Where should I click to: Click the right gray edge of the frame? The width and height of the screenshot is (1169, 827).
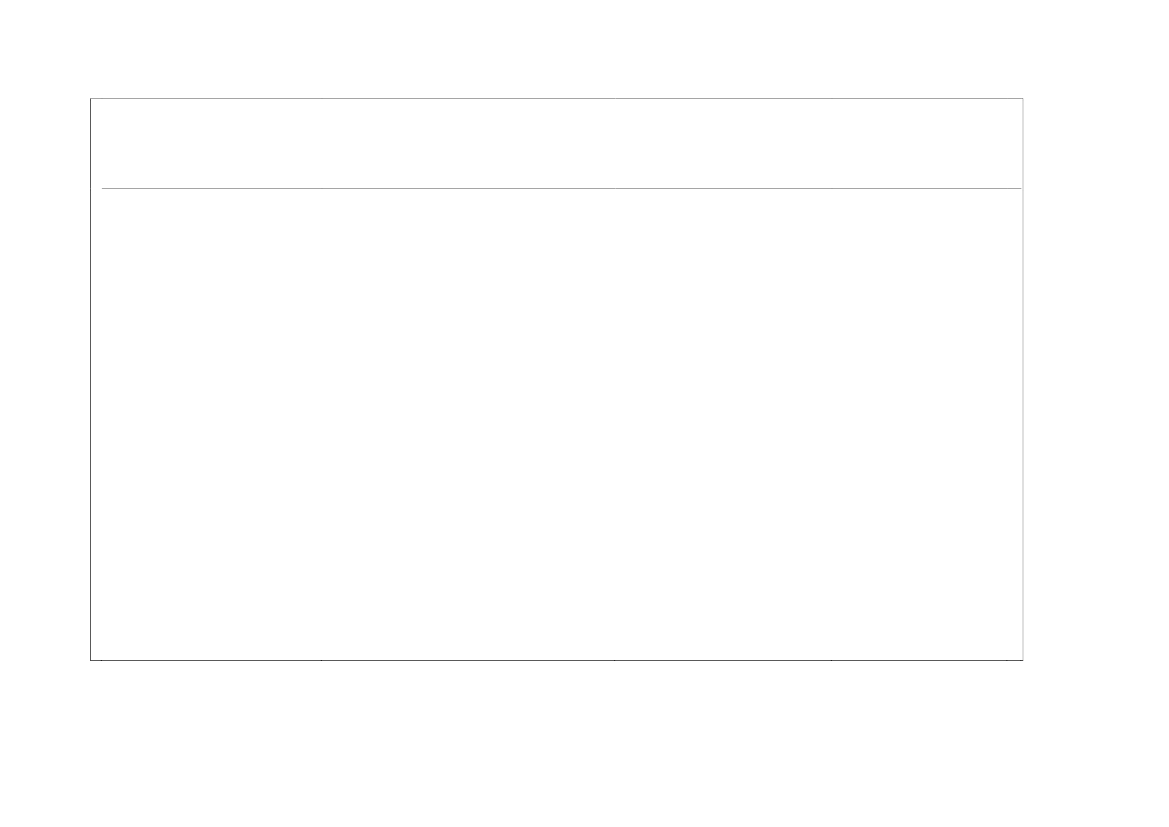pos(1023,379)
